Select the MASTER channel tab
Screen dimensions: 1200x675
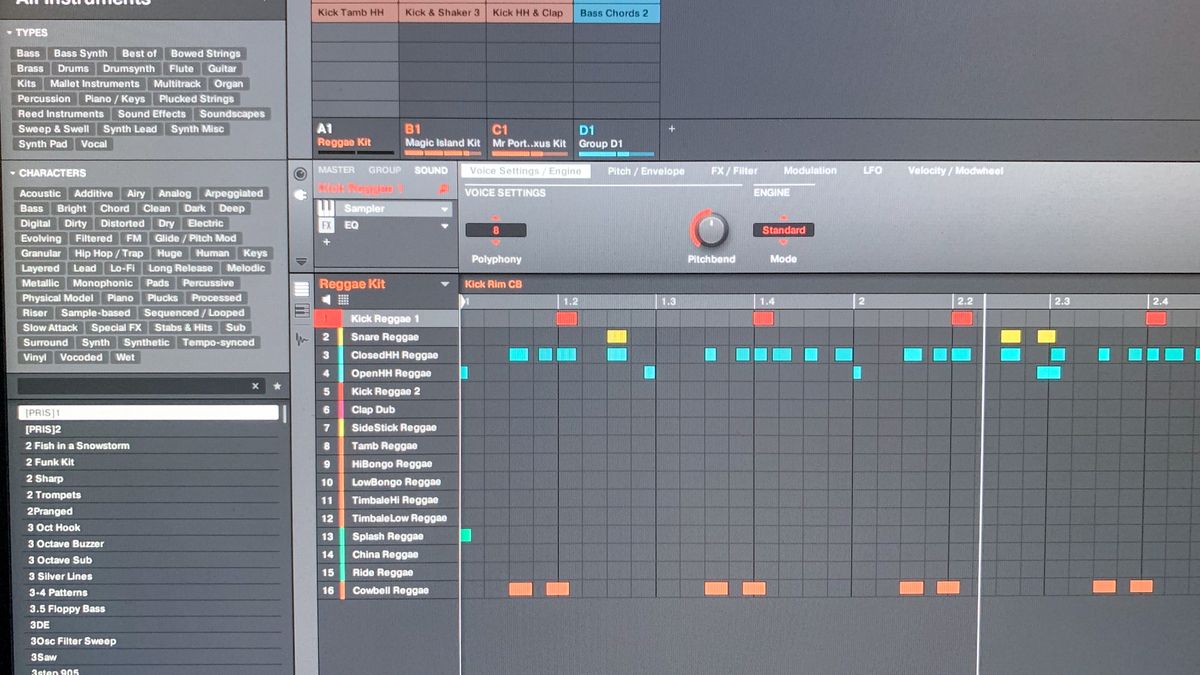pos(337,170)
